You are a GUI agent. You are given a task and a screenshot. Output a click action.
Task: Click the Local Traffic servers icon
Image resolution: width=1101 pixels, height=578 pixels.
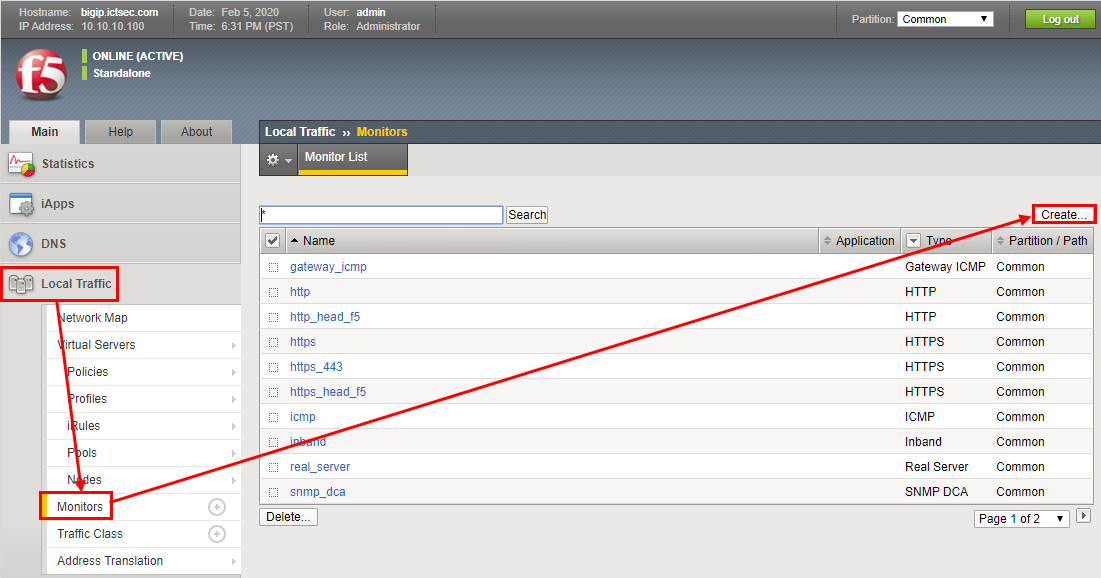coord(21,284)
